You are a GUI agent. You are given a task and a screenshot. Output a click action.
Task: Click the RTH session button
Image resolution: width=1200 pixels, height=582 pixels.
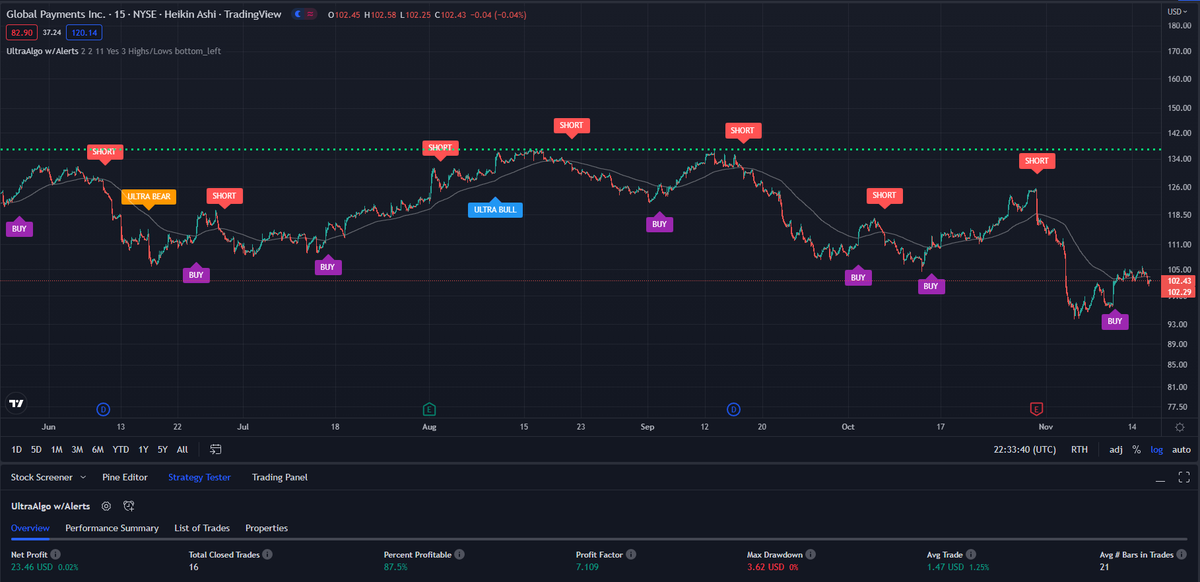[1079, 449]
